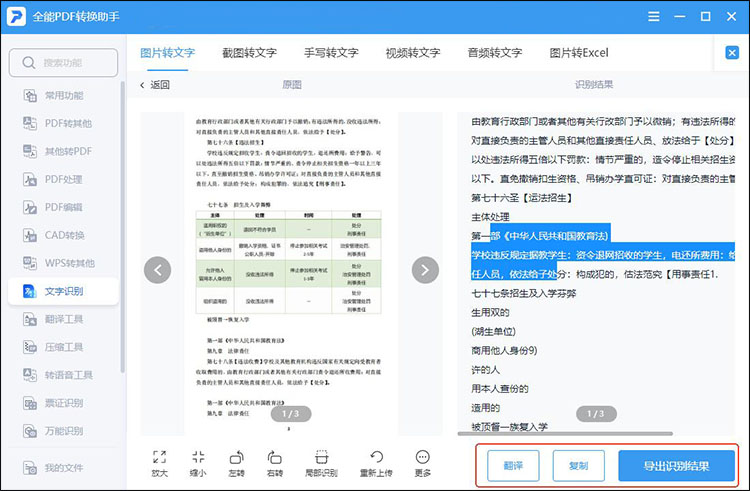Click the 放大 zoom in icon

click(160, 456)
